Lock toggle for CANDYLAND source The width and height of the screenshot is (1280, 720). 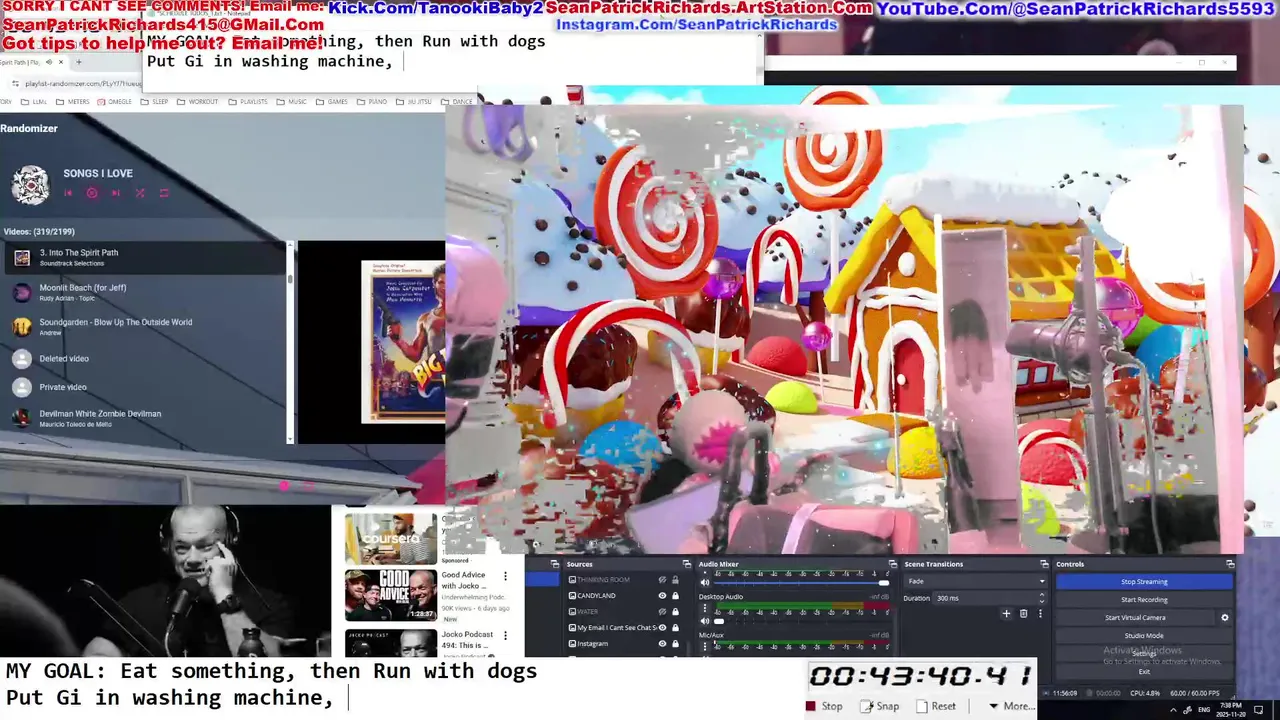675,596
